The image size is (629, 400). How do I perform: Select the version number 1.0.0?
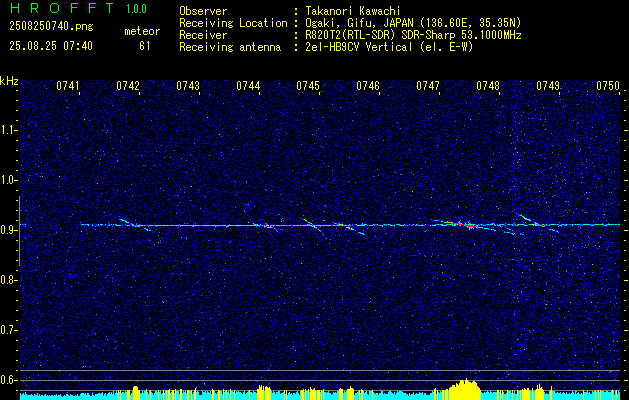coord(136,9)
